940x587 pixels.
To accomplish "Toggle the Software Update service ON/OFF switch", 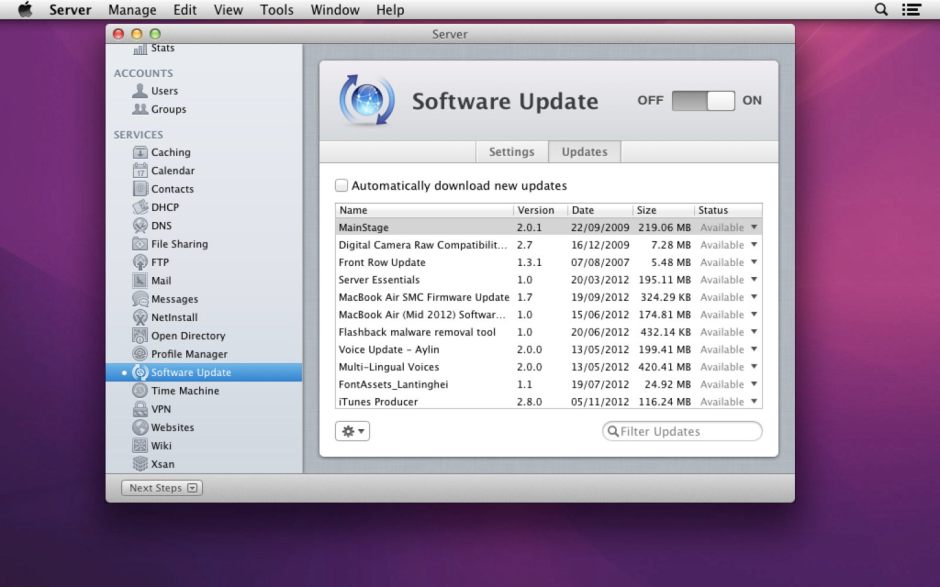I will pos(703,101).
